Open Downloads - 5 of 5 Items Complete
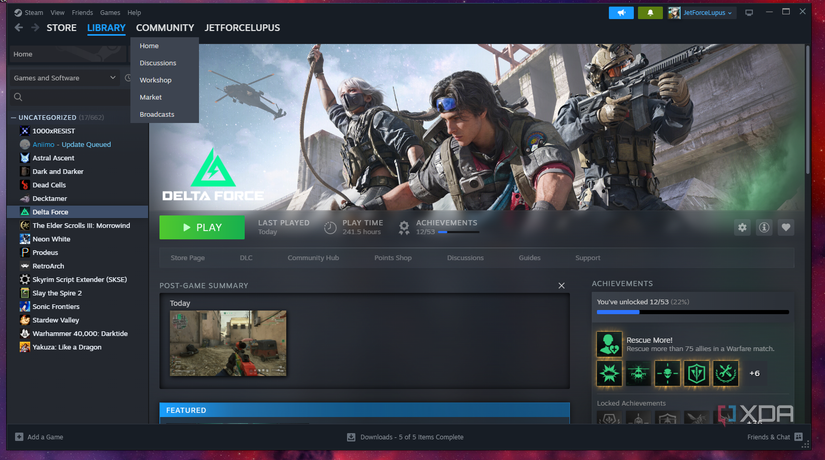Image resolution: width=825 pixels, height=460 pixels. pyautogui.click(x=405, y=437)
